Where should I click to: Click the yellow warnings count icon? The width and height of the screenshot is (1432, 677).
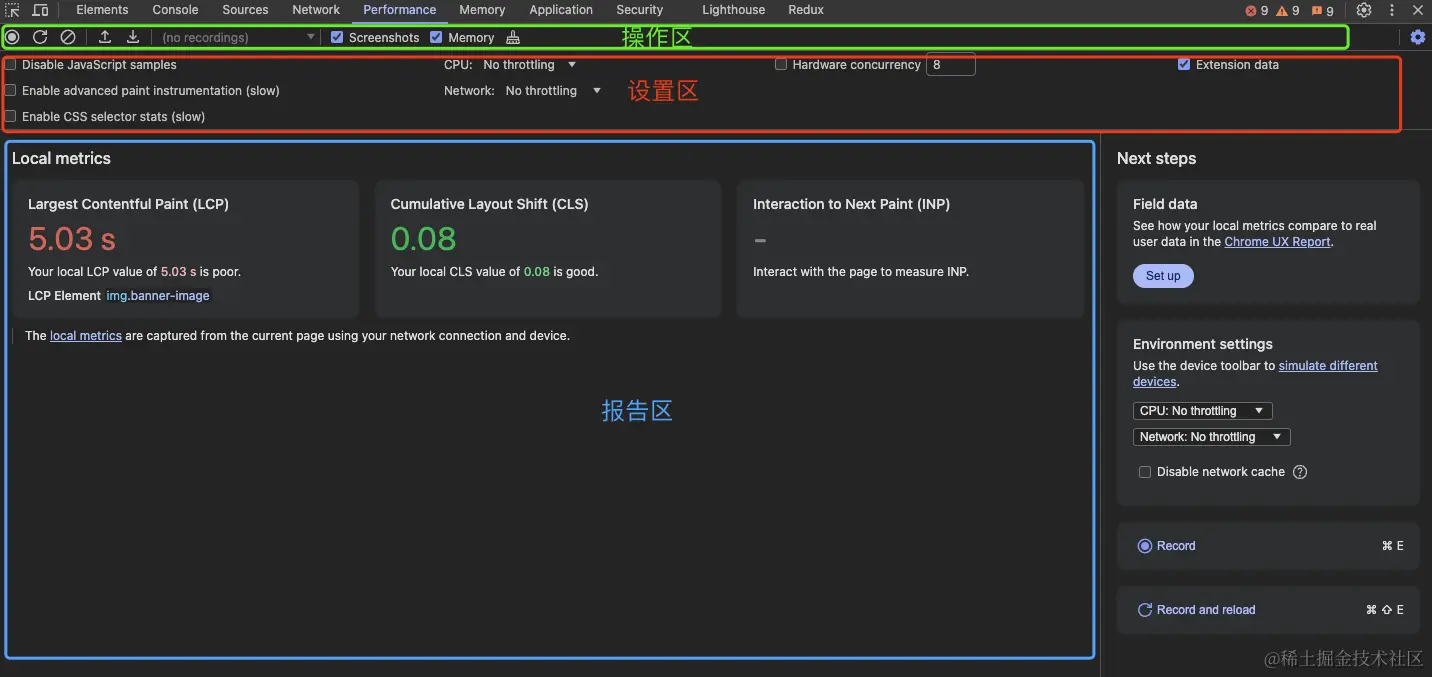coord(1288,11)
